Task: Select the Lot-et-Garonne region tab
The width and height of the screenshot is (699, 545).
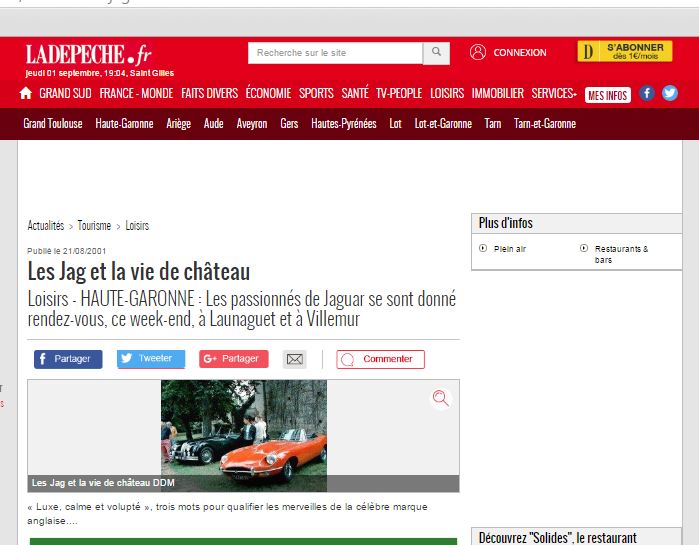Action: point(443,123)
